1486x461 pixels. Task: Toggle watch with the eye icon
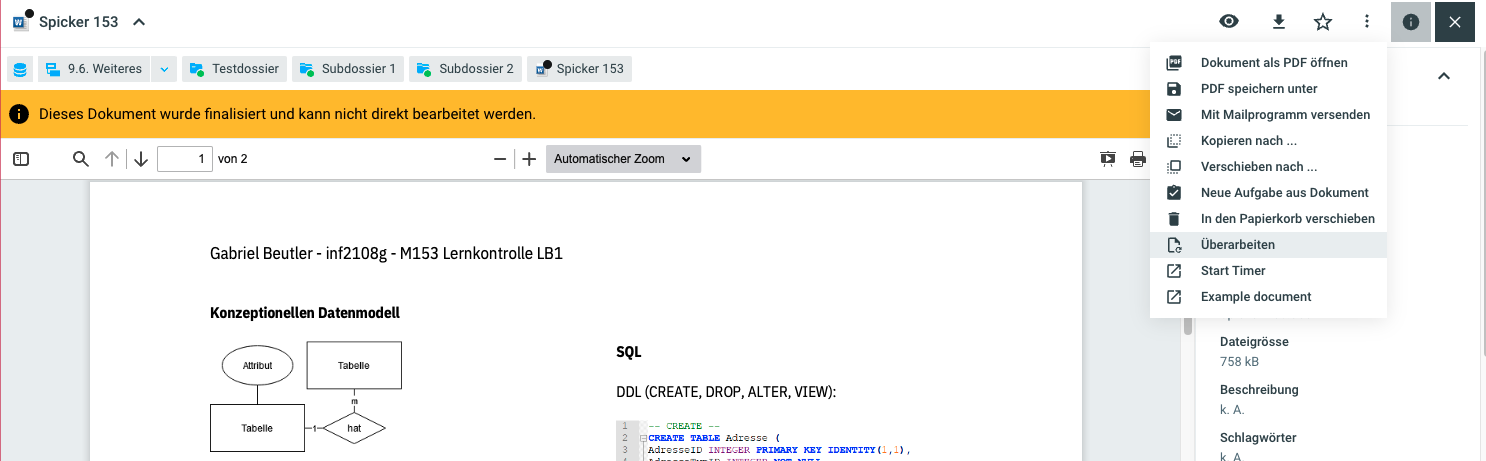click(x=1229, y=22)
